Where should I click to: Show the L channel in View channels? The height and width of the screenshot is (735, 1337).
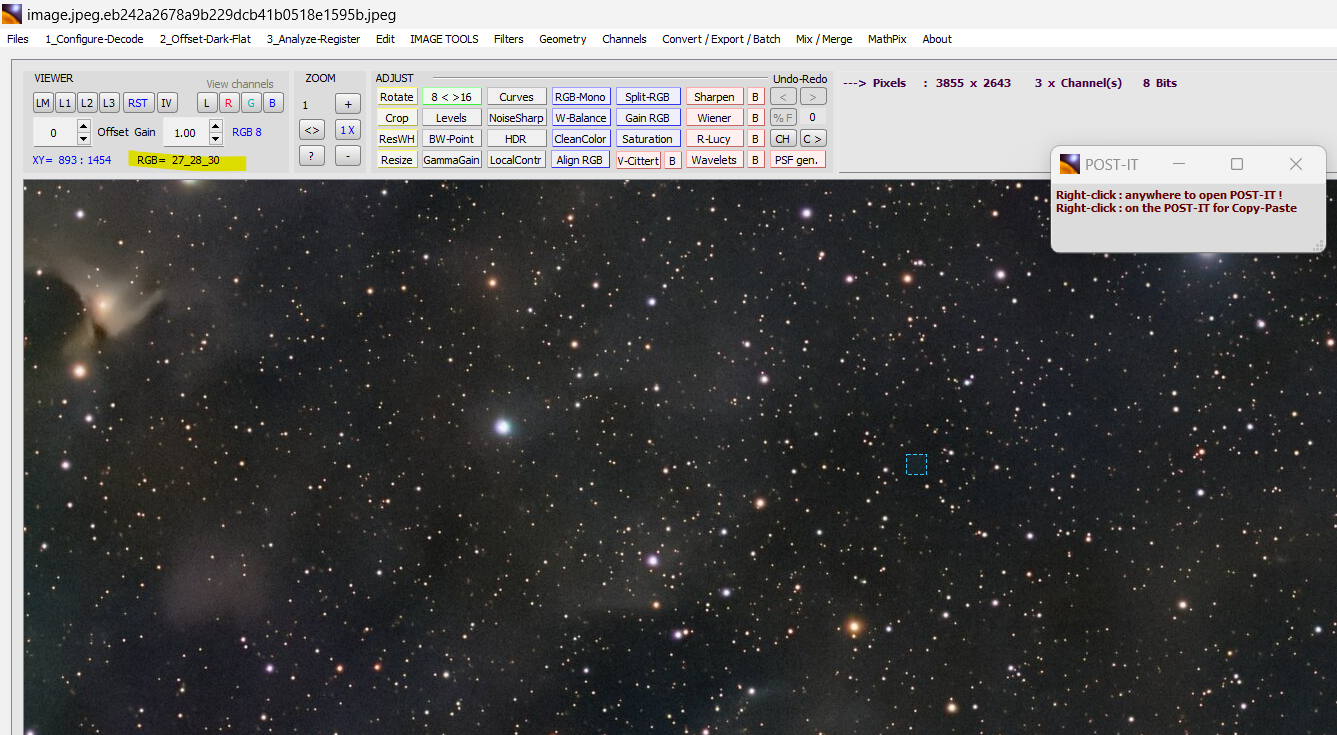click(206, 103)
